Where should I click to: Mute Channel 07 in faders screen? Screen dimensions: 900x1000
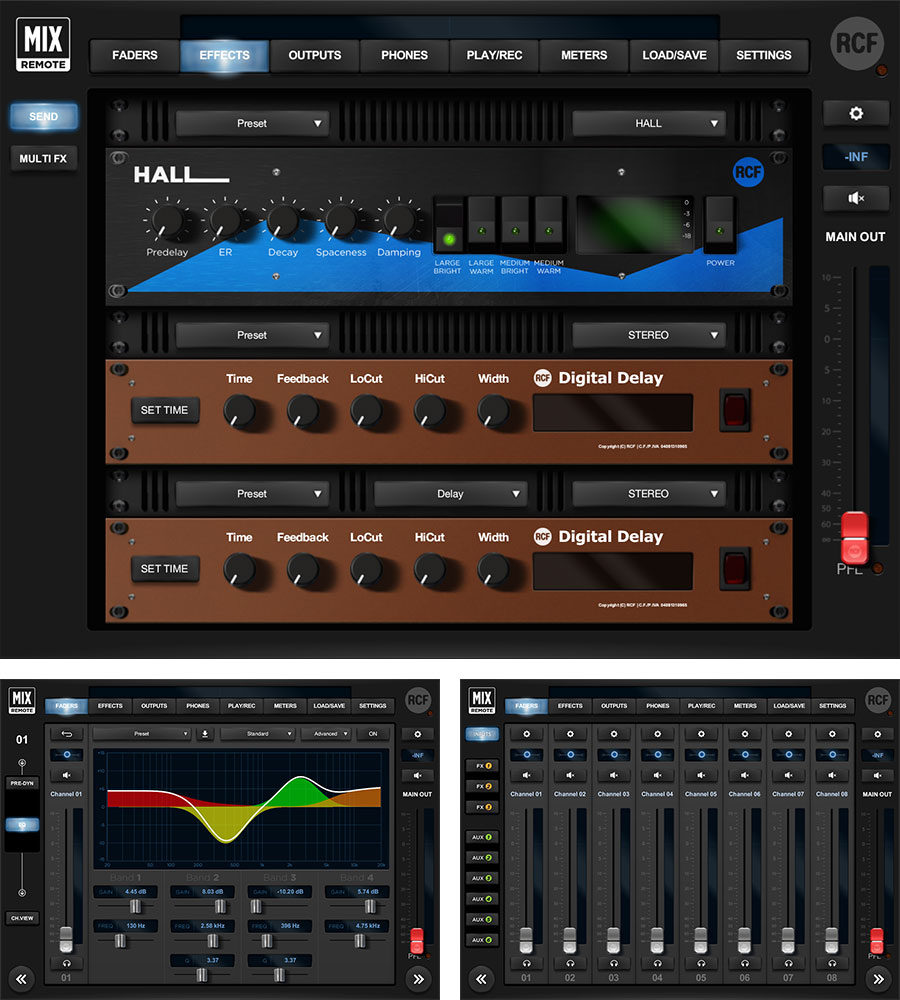[x=788, y=776]
